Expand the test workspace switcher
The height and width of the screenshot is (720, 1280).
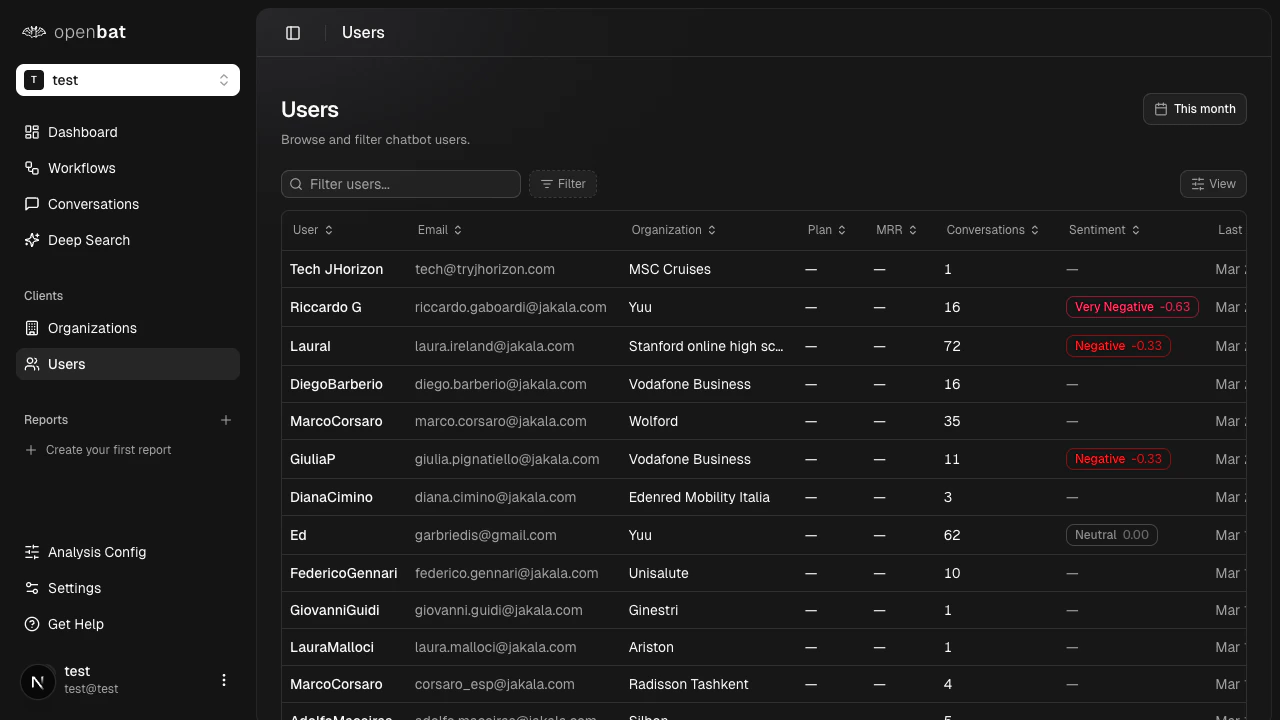pyautogui.click(x=128, y=80)
